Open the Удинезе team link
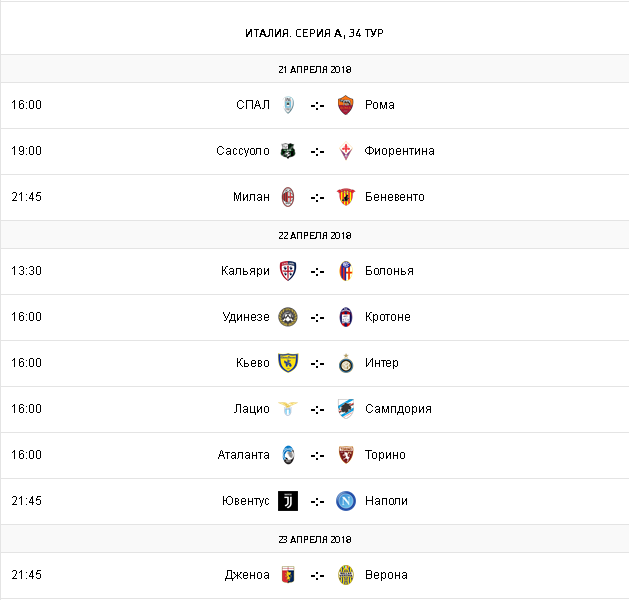The width and height of the screenshot is (629, 600). 245,317
